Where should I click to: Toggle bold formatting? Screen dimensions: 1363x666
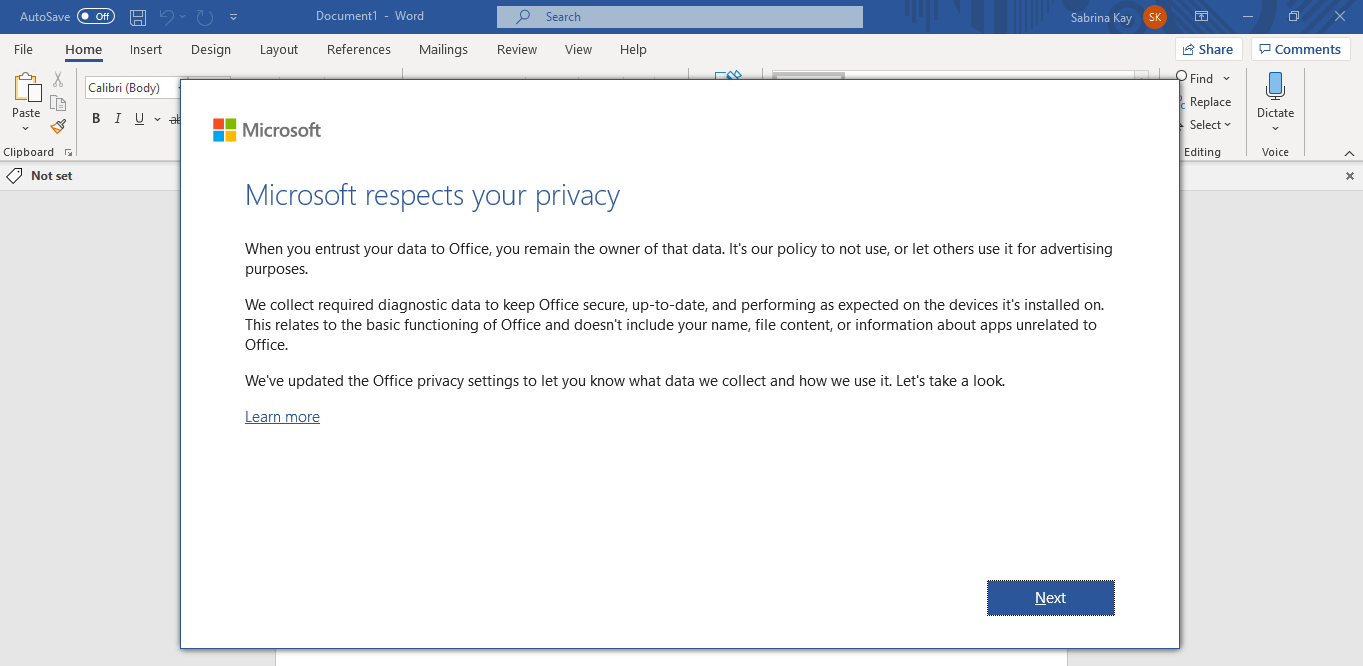(x=96, y=118)
